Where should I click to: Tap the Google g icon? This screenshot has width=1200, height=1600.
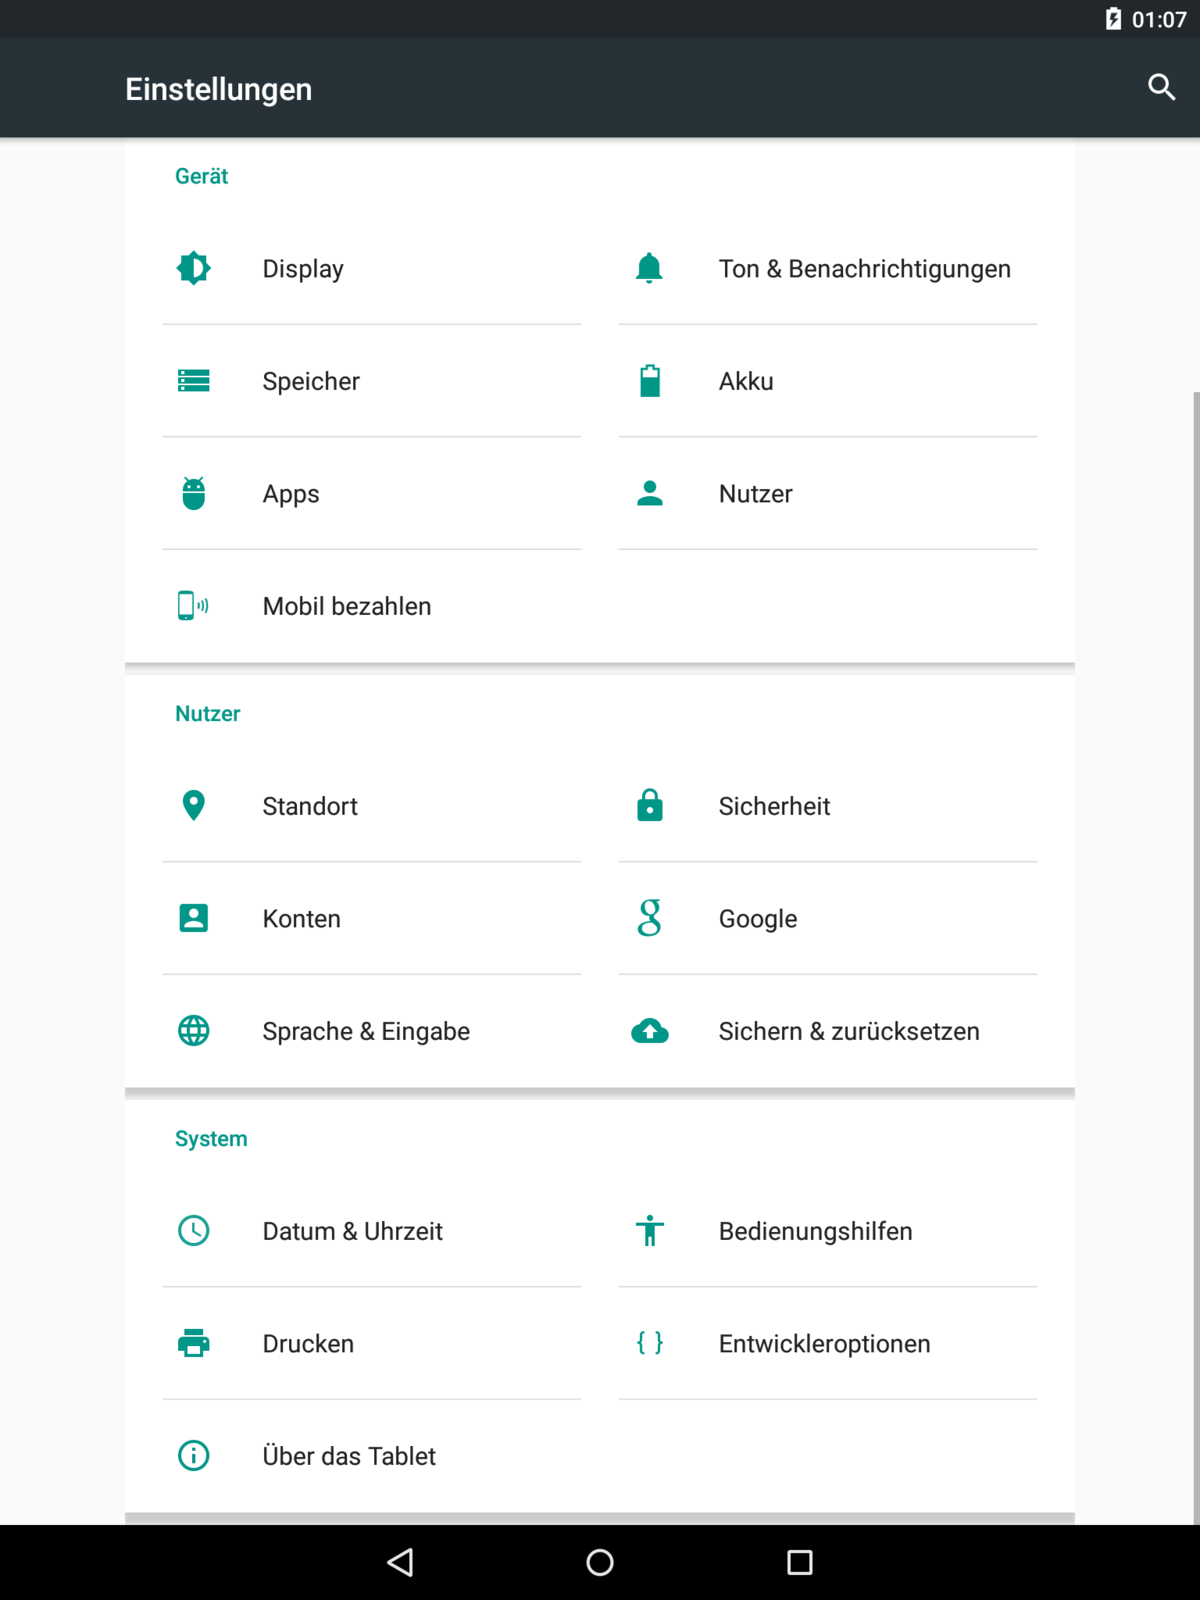tap(650, 918)
